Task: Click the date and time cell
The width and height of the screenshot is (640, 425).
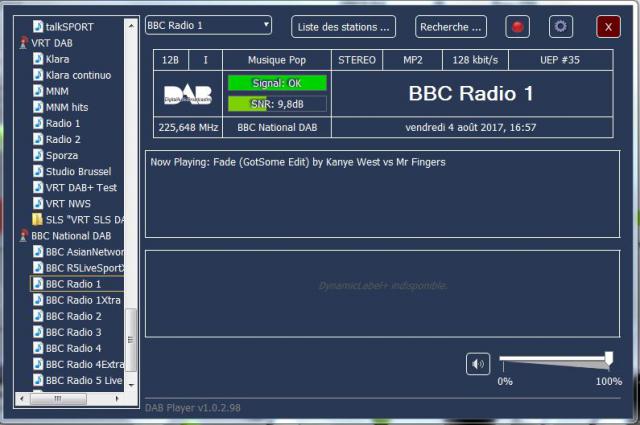Action: point(471,127)
